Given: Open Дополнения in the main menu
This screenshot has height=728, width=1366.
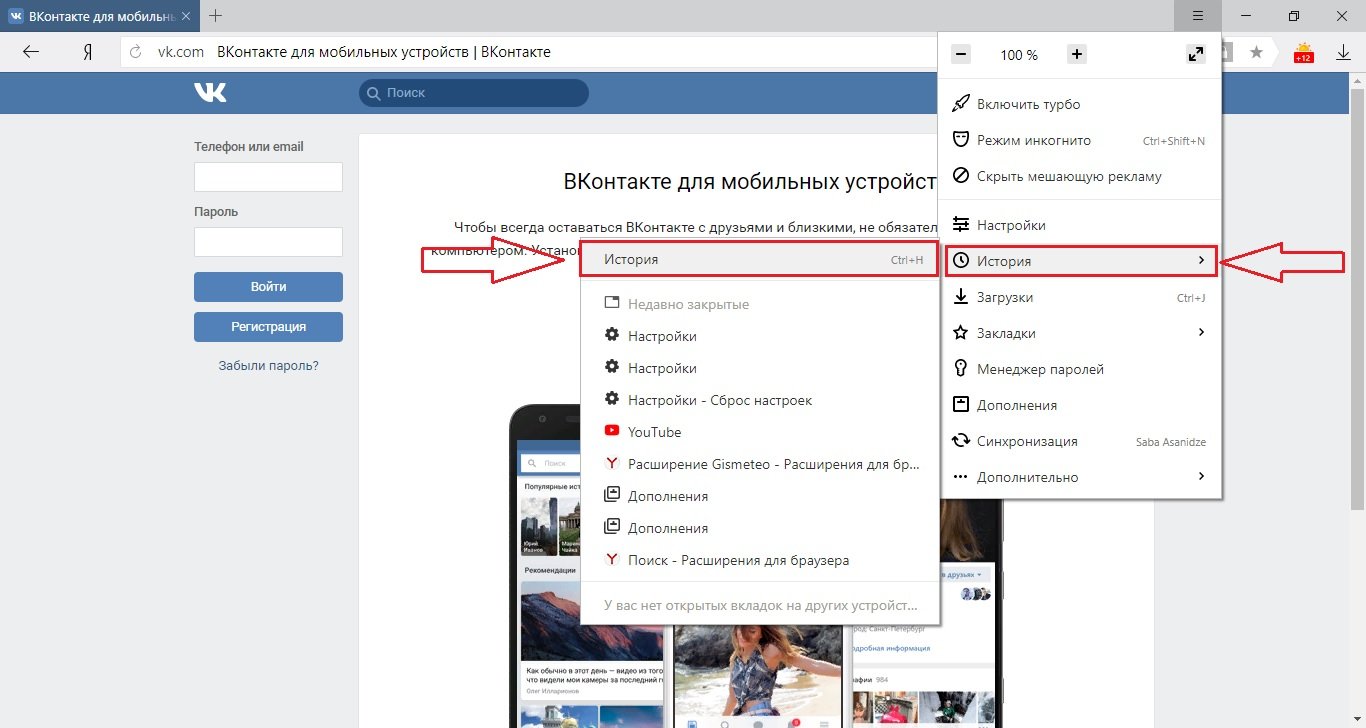Looking at the screenshot, I should pyautogui.click(x=1080, y=405).
